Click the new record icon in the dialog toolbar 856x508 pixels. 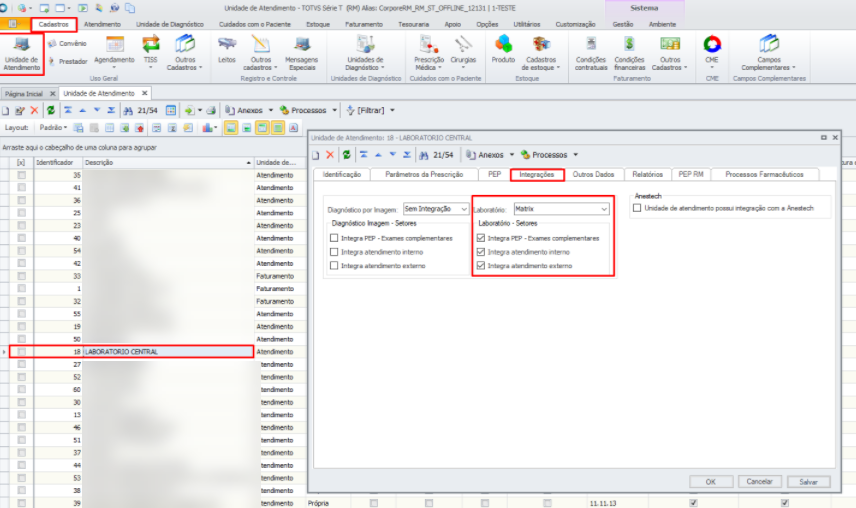point(316,155)
